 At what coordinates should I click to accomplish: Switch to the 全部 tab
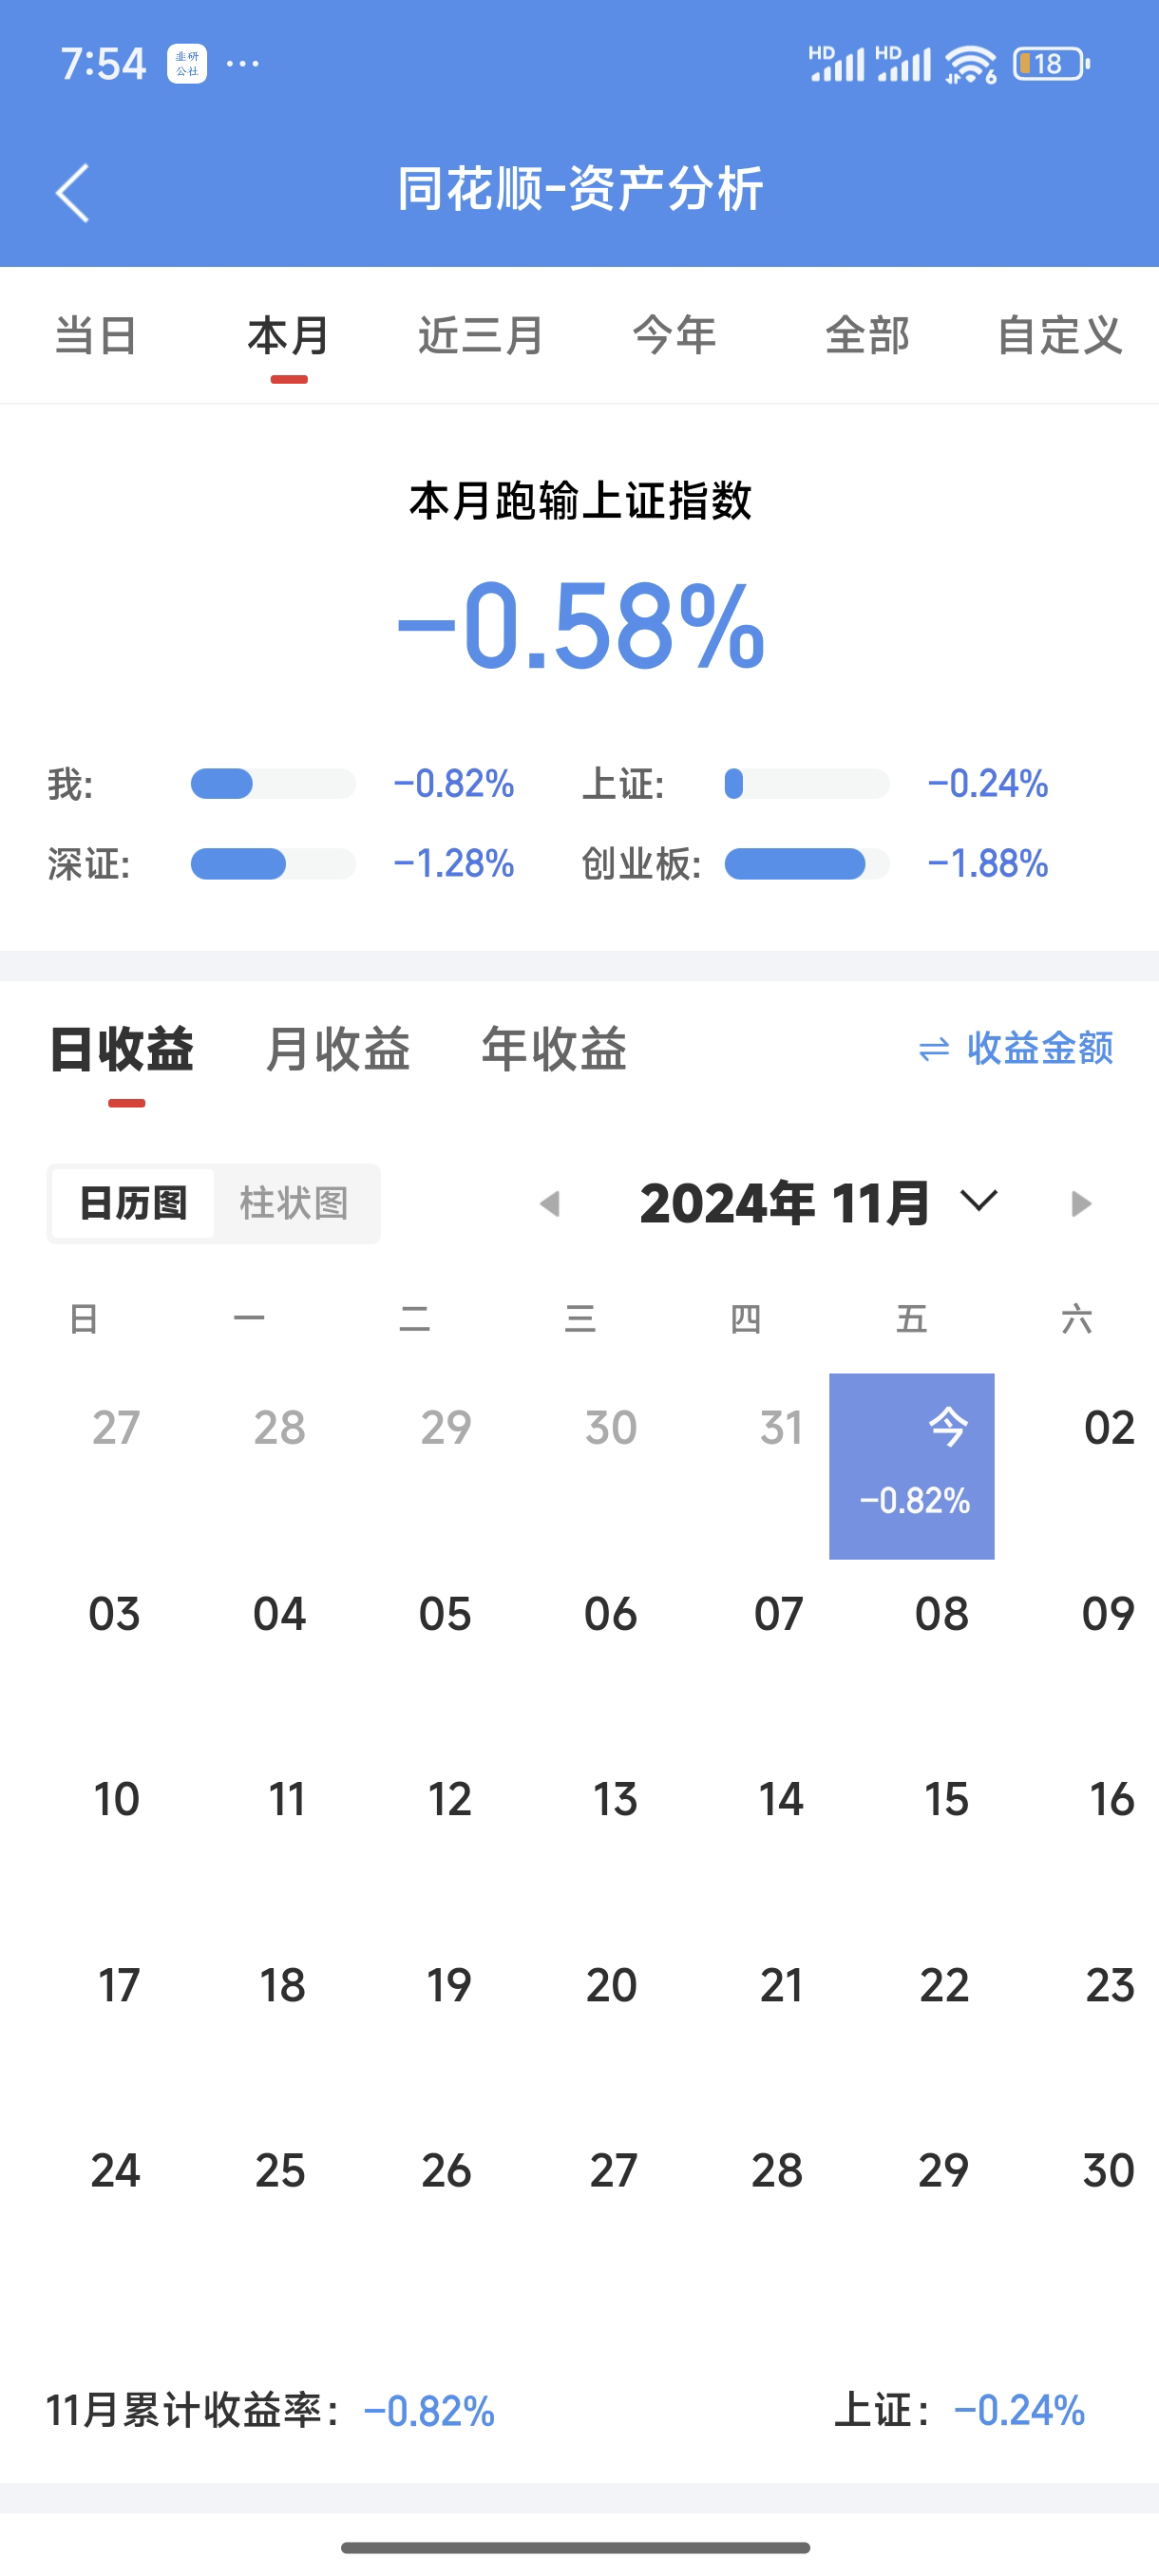tap(867, 335)
